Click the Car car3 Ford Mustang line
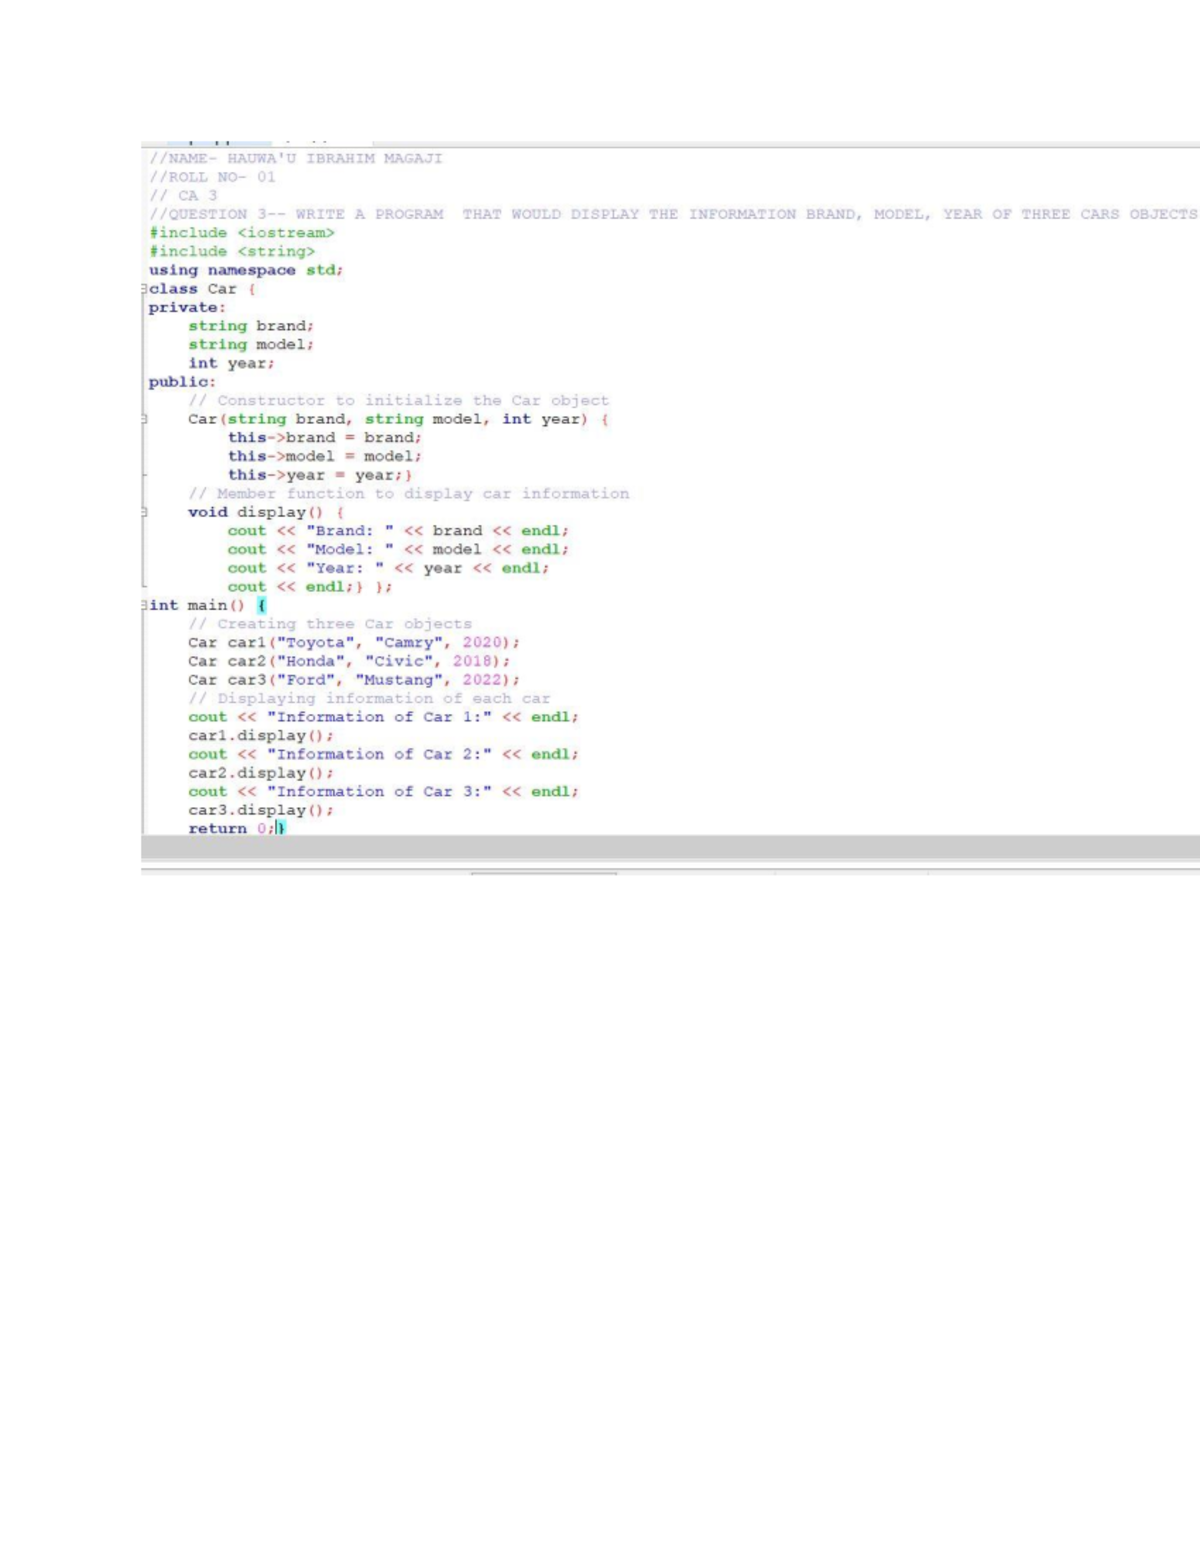The height and width of the screenshot is (1553, 1200). [352, 679]
